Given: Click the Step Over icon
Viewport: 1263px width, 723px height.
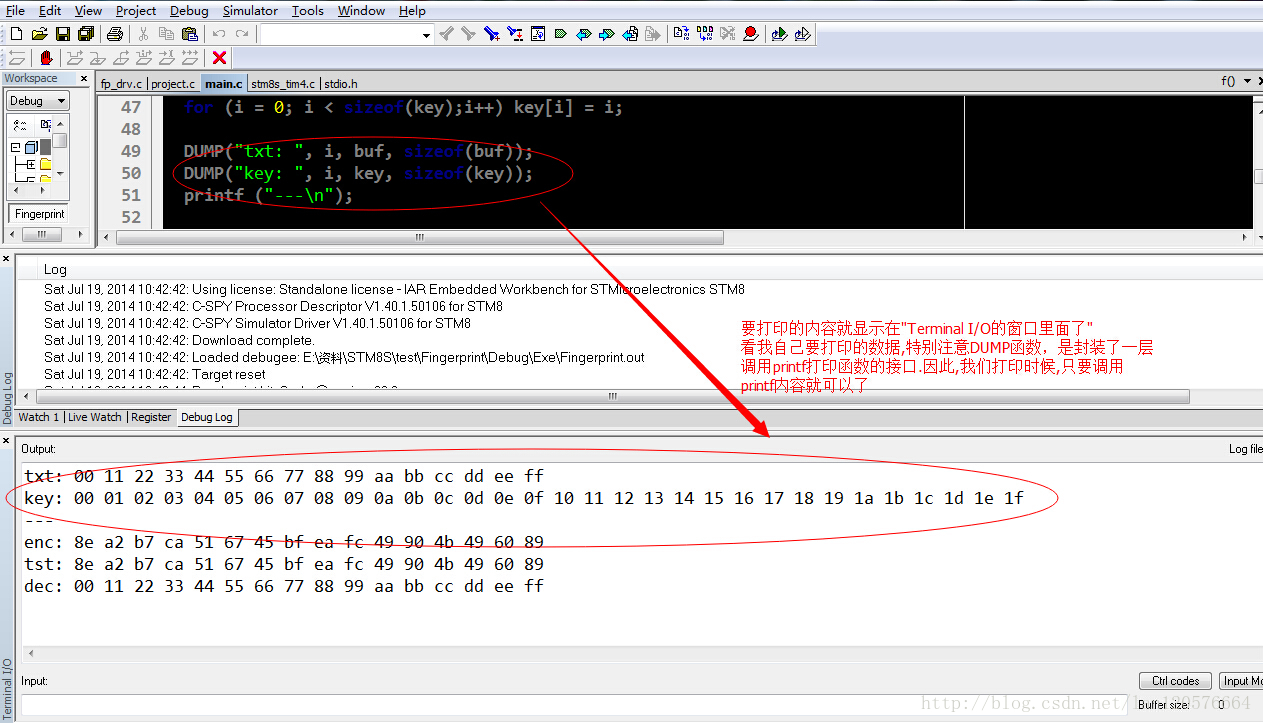Looking at the screenshot, I should point(75,58).
